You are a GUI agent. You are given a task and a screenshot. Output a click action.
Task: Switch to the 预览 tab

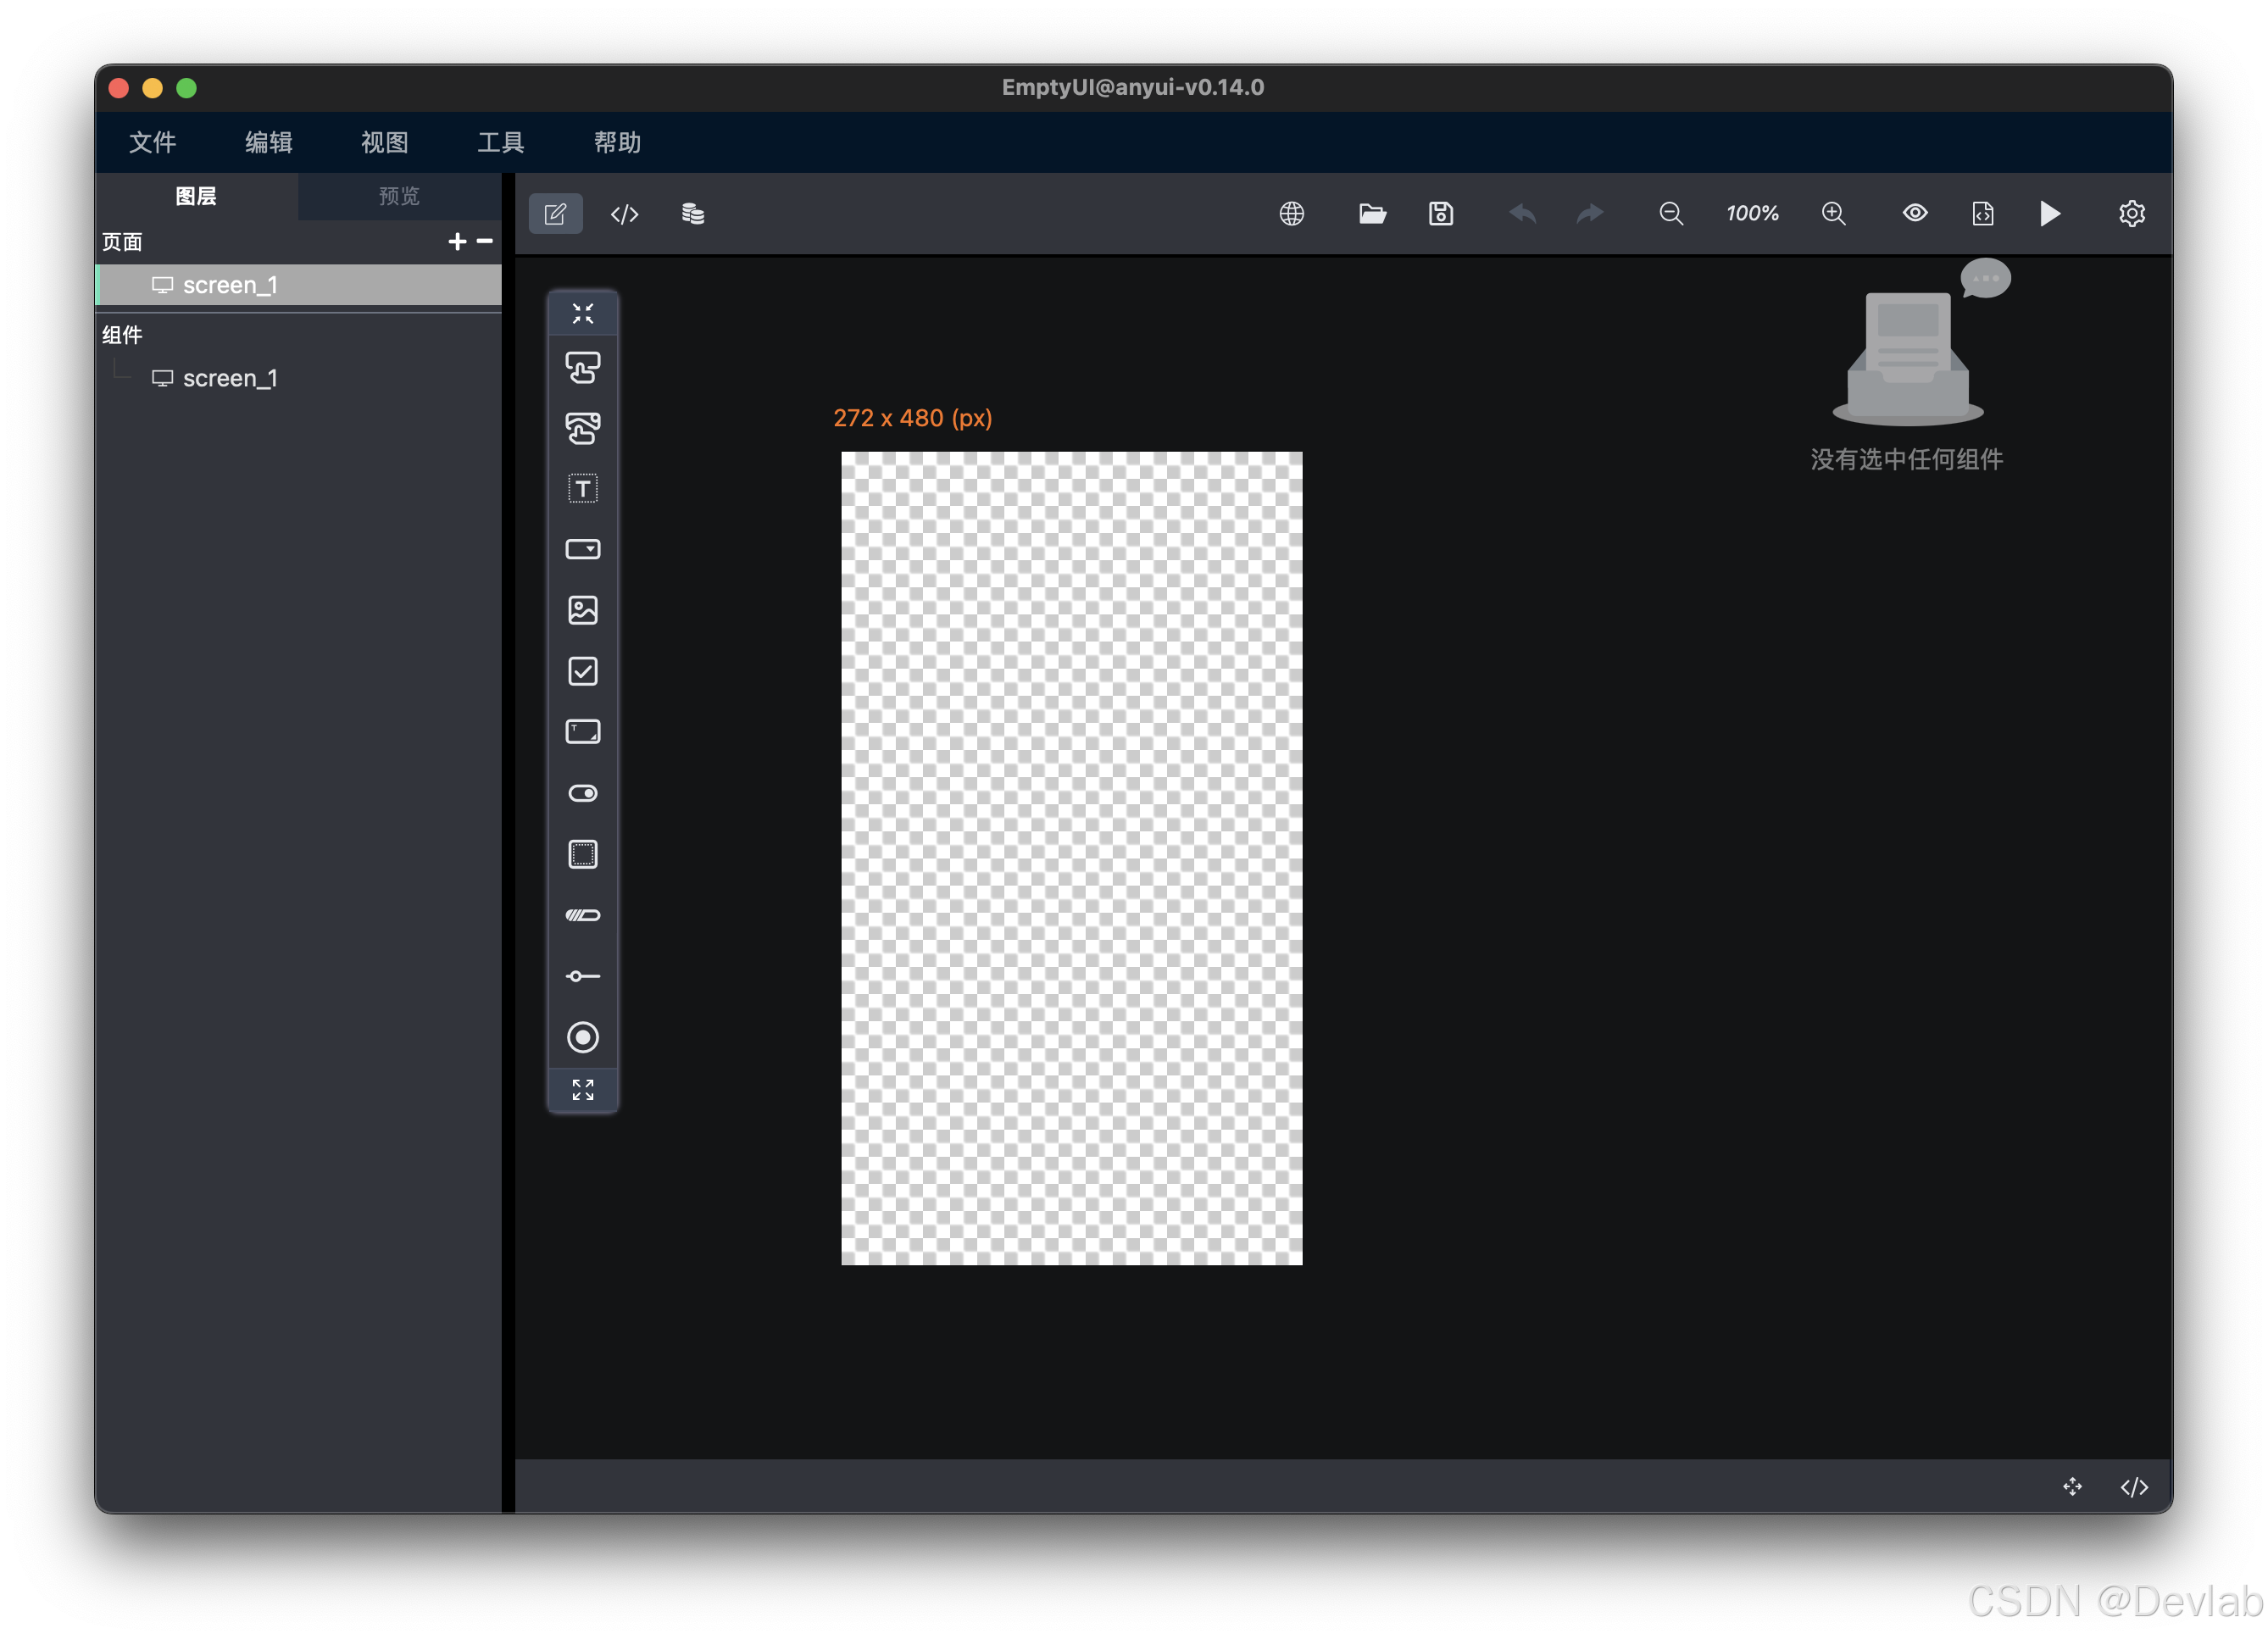(400, 196)
